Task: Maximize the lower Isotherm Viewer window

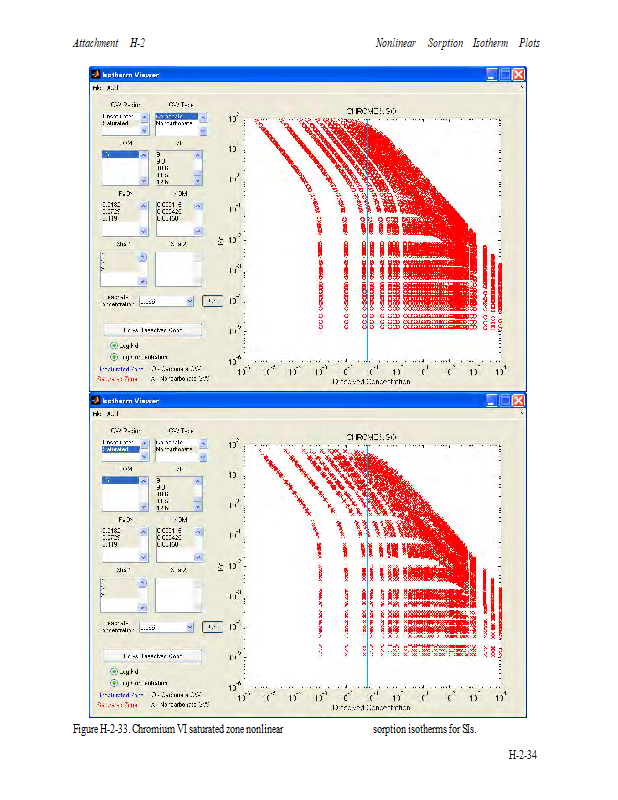Action: pyautogui.click(x=506, y=400)
